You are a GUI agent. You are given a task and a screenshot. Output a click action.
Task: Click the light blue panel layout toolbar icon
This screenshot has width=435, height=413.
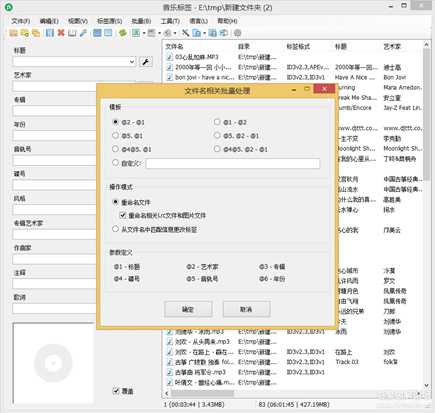[108, 33]
